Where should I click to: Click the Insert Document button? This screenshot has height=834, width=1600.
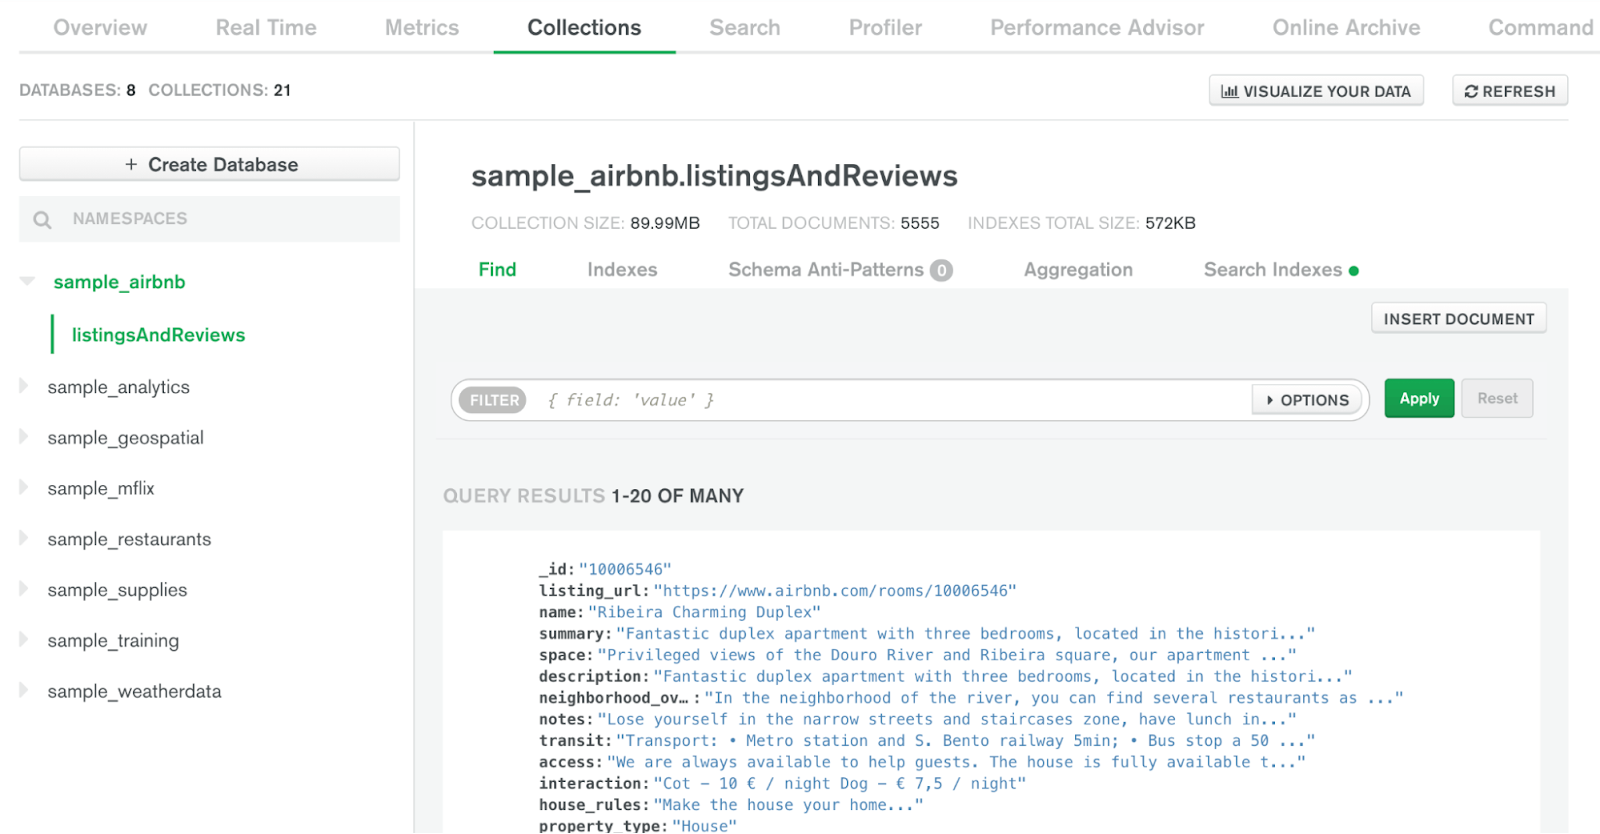coord(1459,319)
